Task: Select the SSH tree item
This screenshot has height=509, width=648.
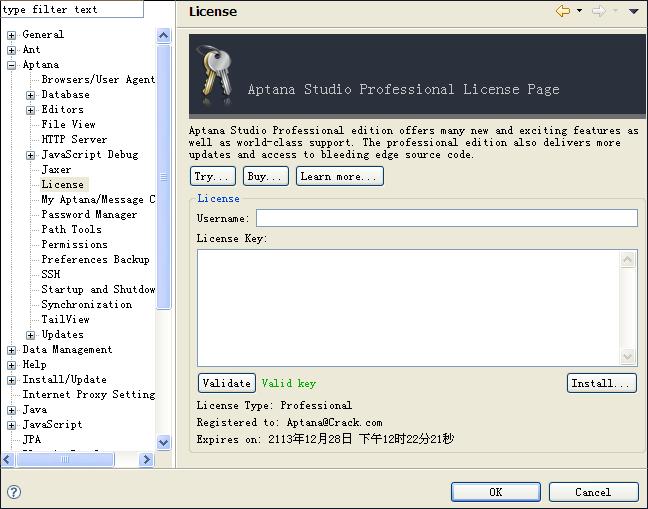Action: pyautogui.click(x=50, y=274)
